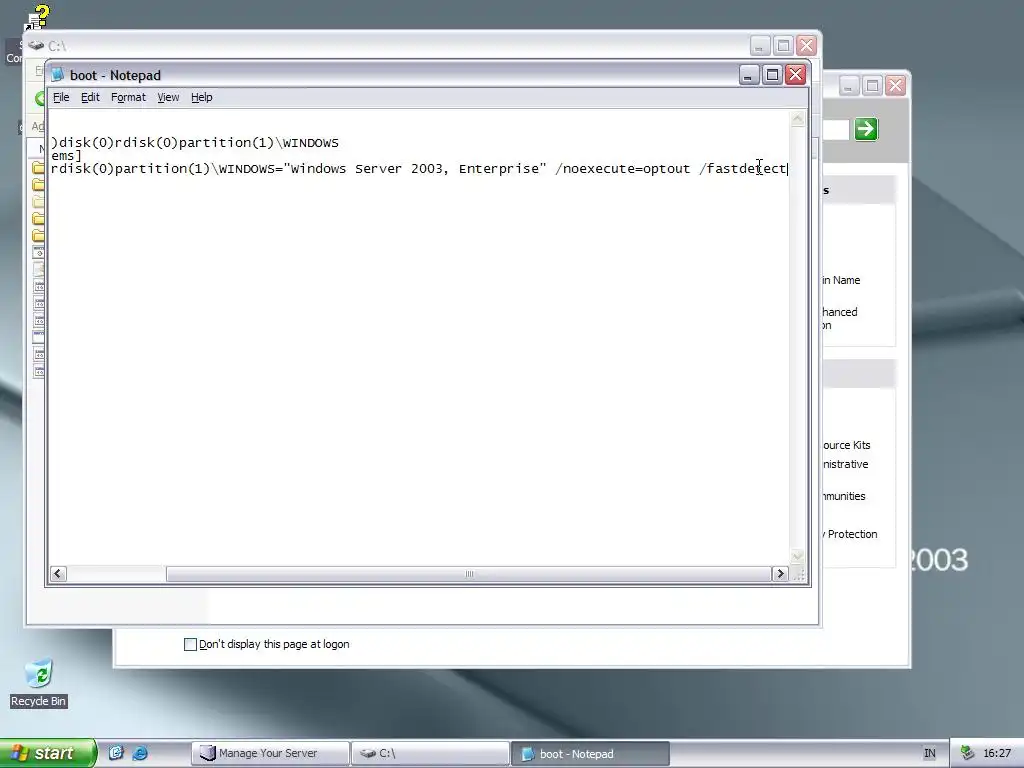Close the boot - Notepad window

795,75
